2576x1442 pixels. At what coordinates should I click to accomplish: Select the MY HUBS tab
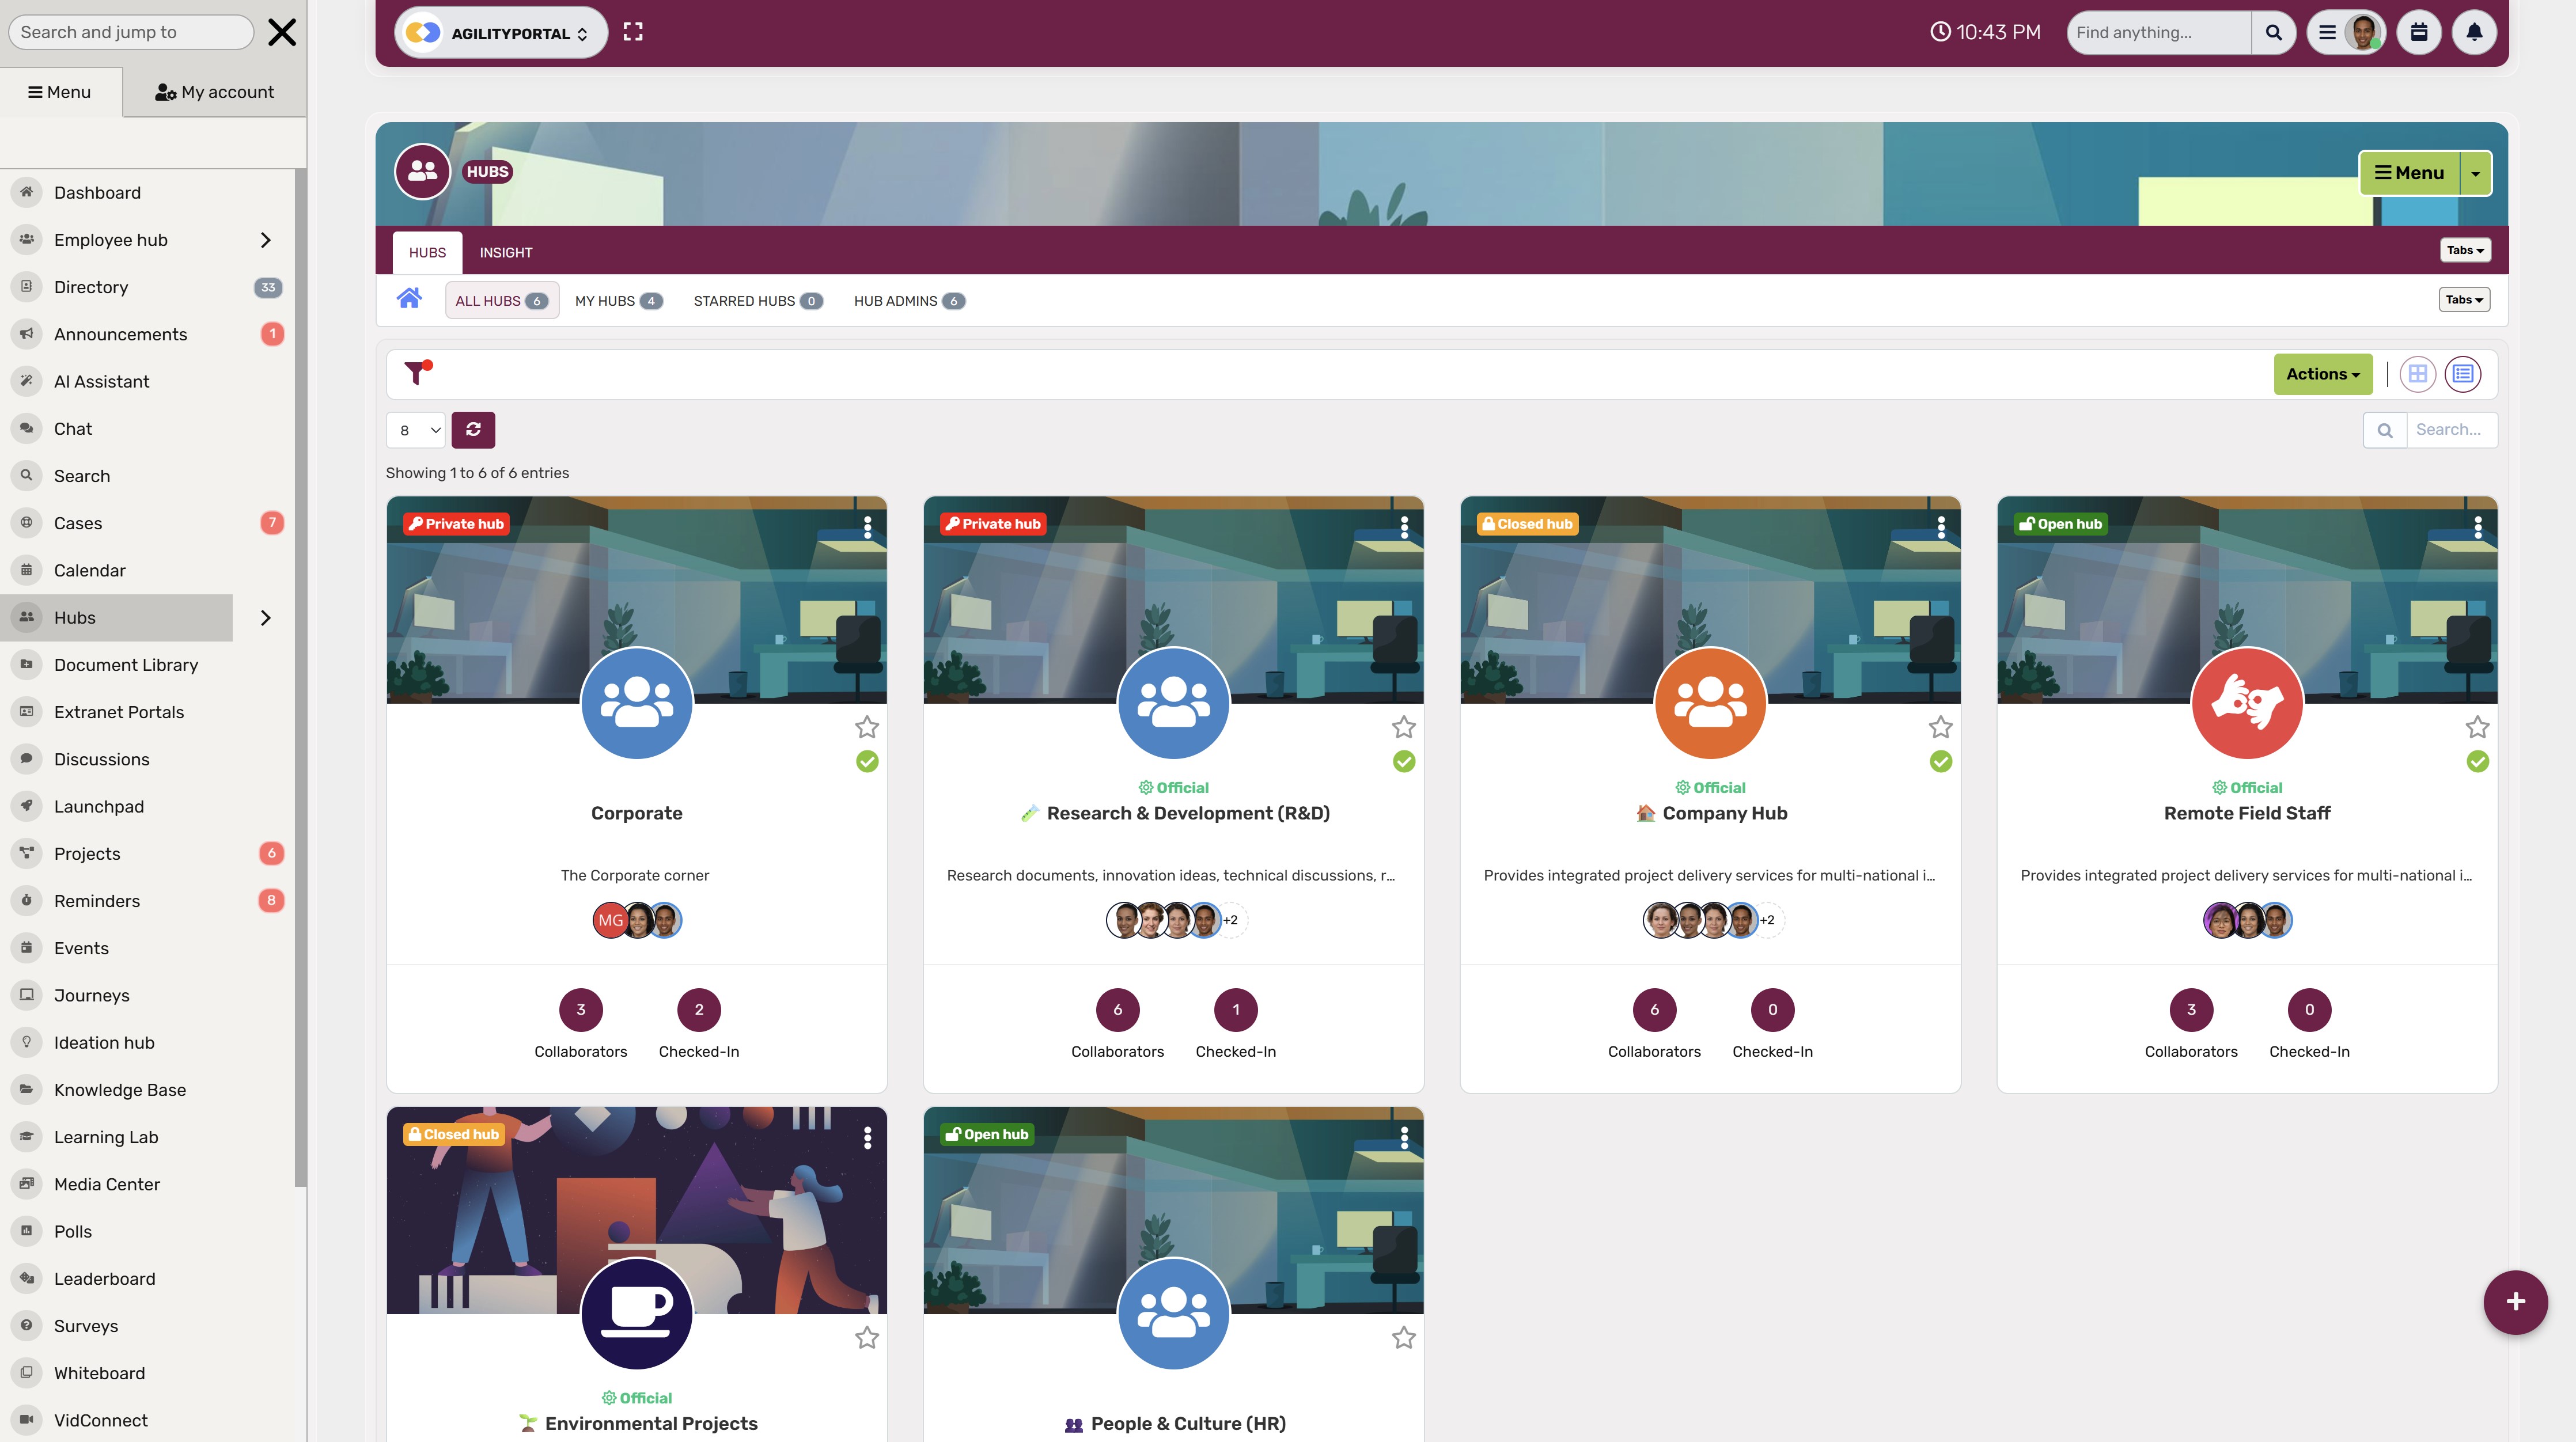pos(618,300)
